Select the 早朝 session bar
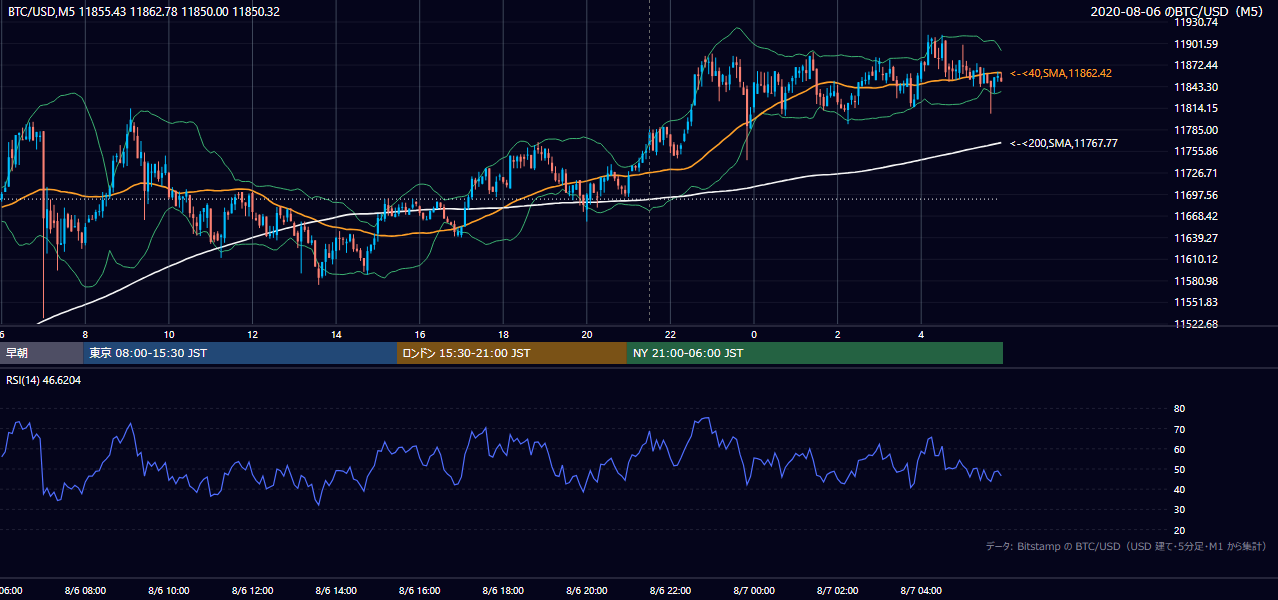1278x600 pixels. [x=41, y=353]
